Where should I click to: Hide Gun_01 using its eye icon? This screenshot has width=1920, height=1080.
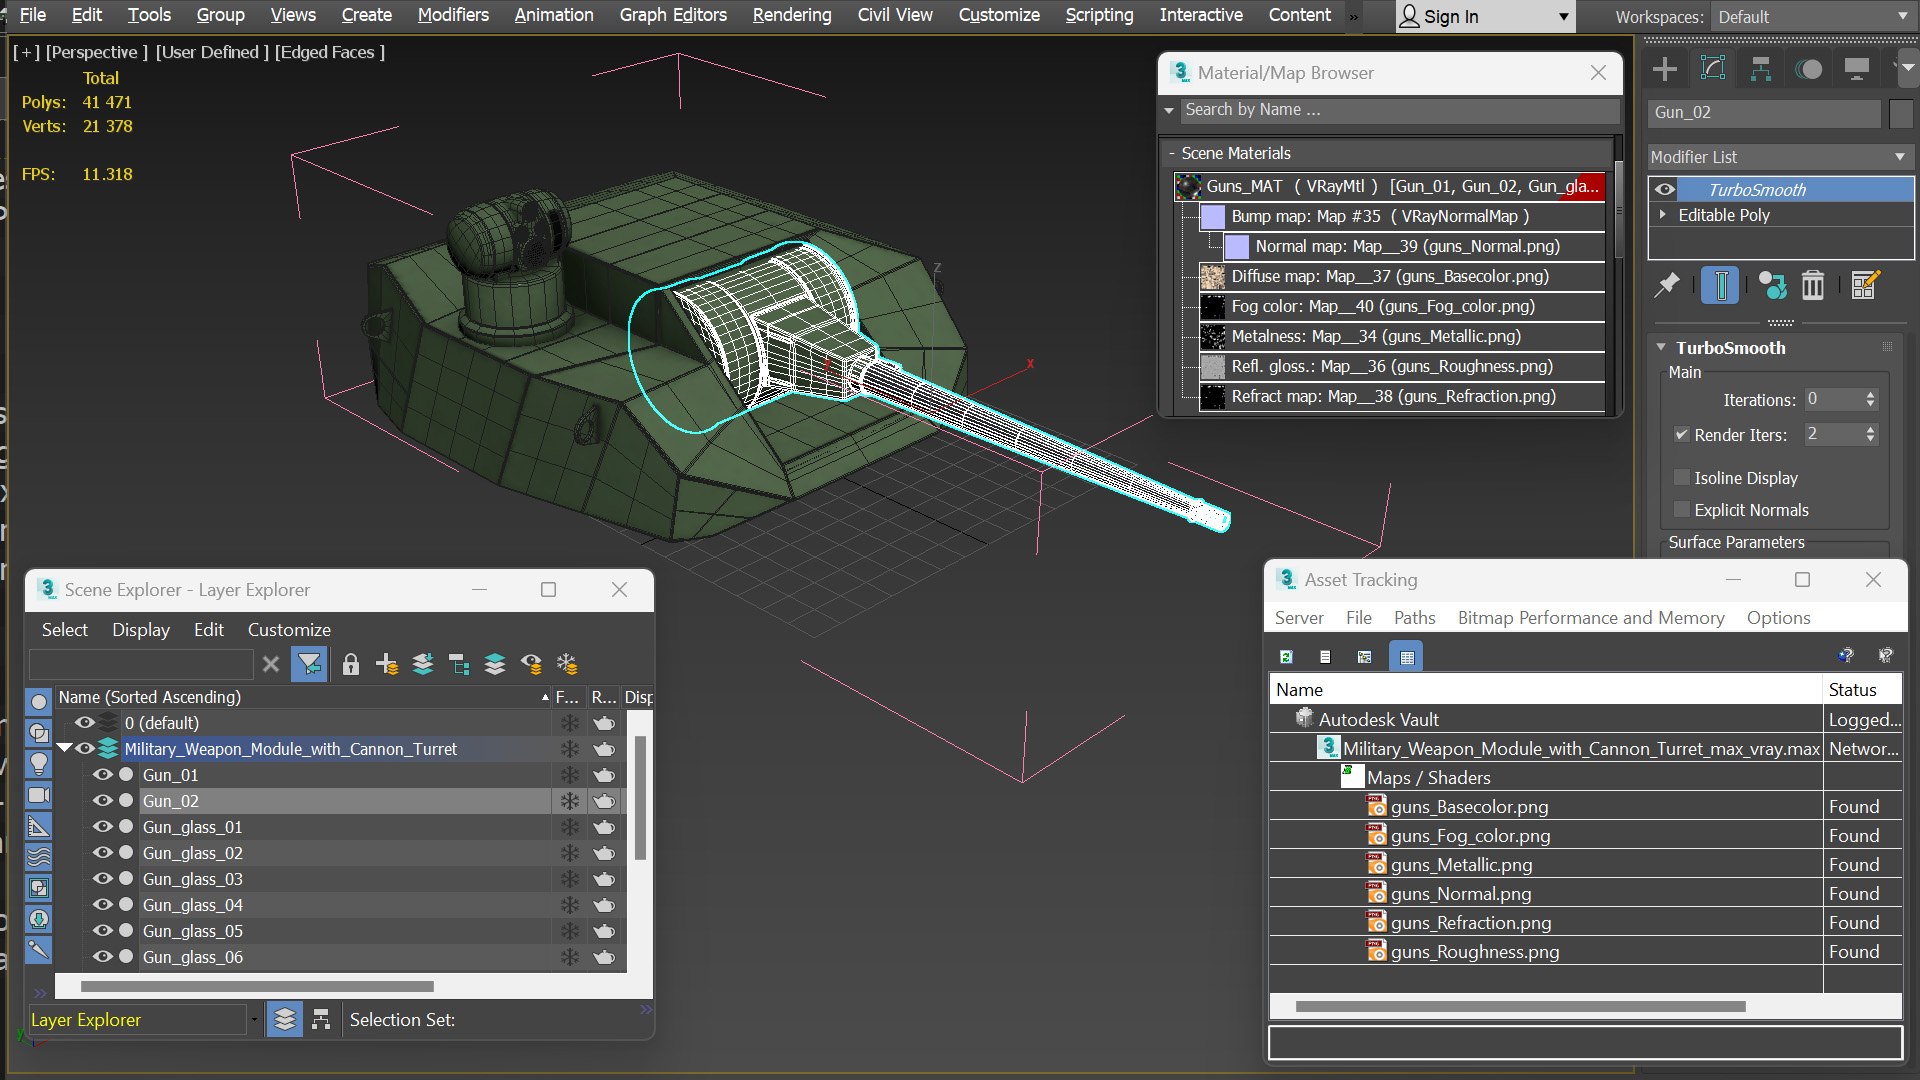(102, 775)
